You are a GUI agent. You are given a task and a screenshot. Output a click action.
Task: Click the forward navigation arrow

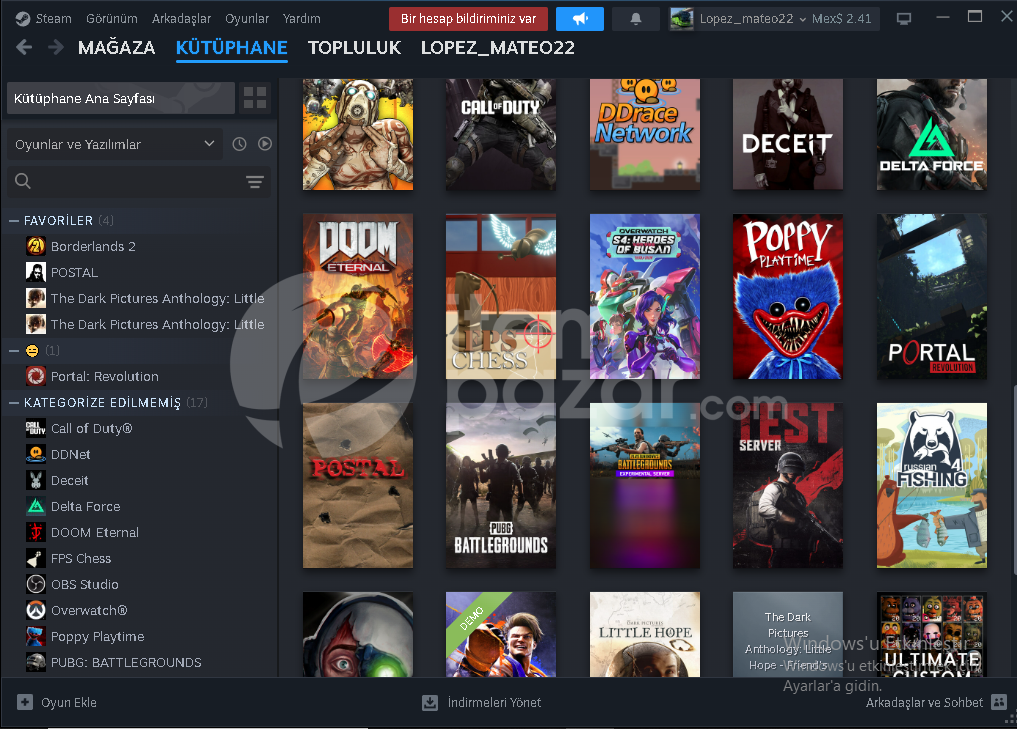coord(56,47)
